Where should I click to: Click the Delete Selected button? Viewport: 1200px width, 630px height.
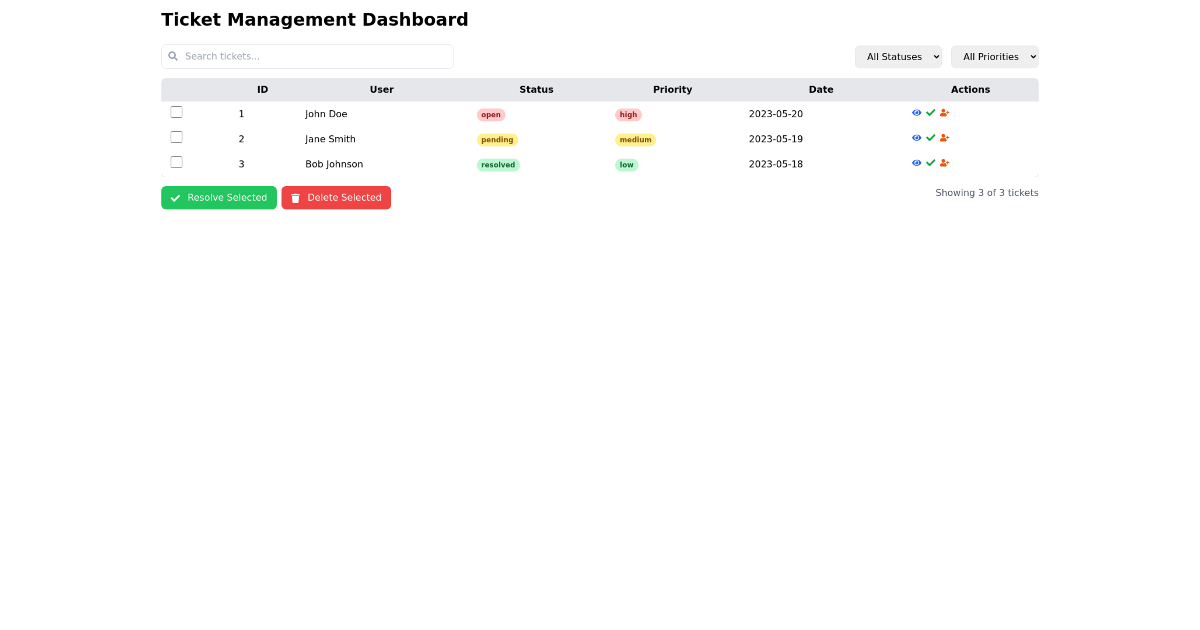[336, 197]
